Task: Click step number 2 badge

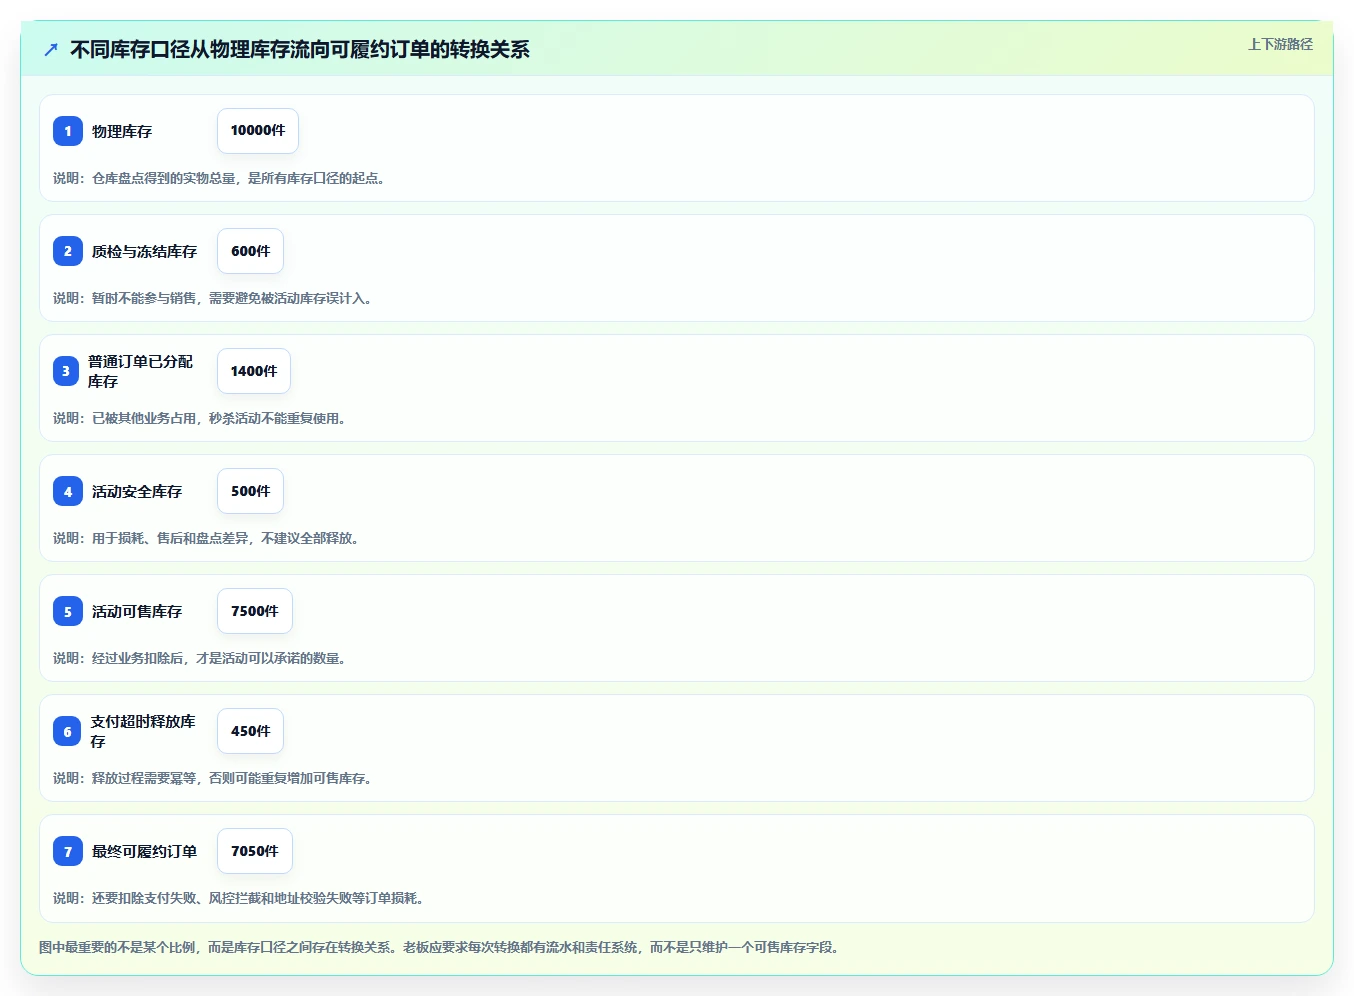Action: tap(68, 251)
